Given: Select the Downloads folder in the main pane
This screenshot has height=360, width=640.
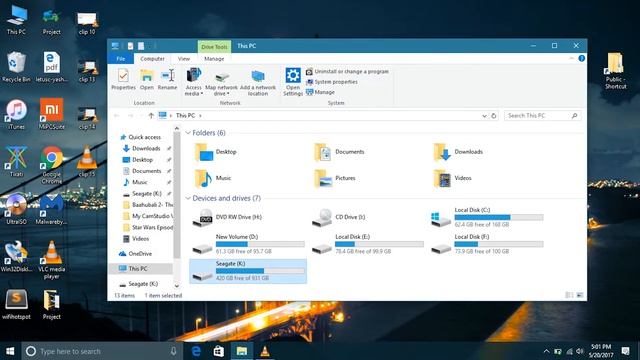Looking at the screenshot, I should pos(458,152).
